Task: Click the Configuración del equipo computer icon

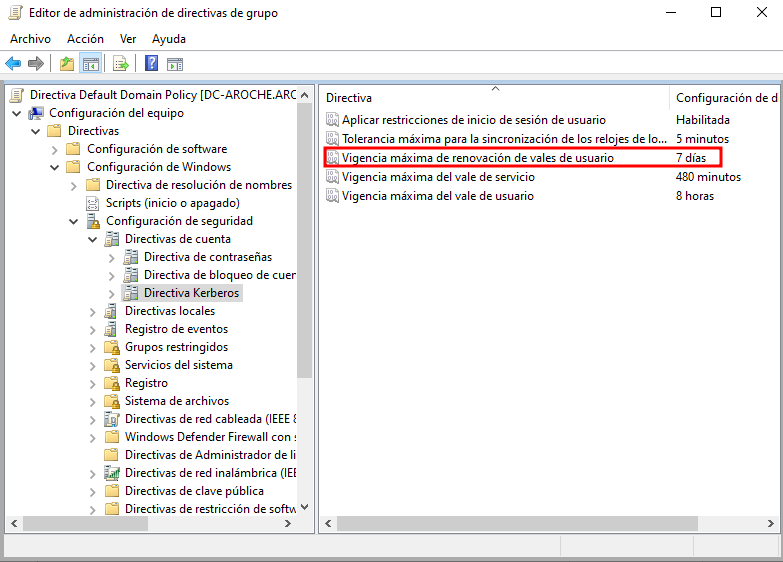Action: [x=36, y=113]
